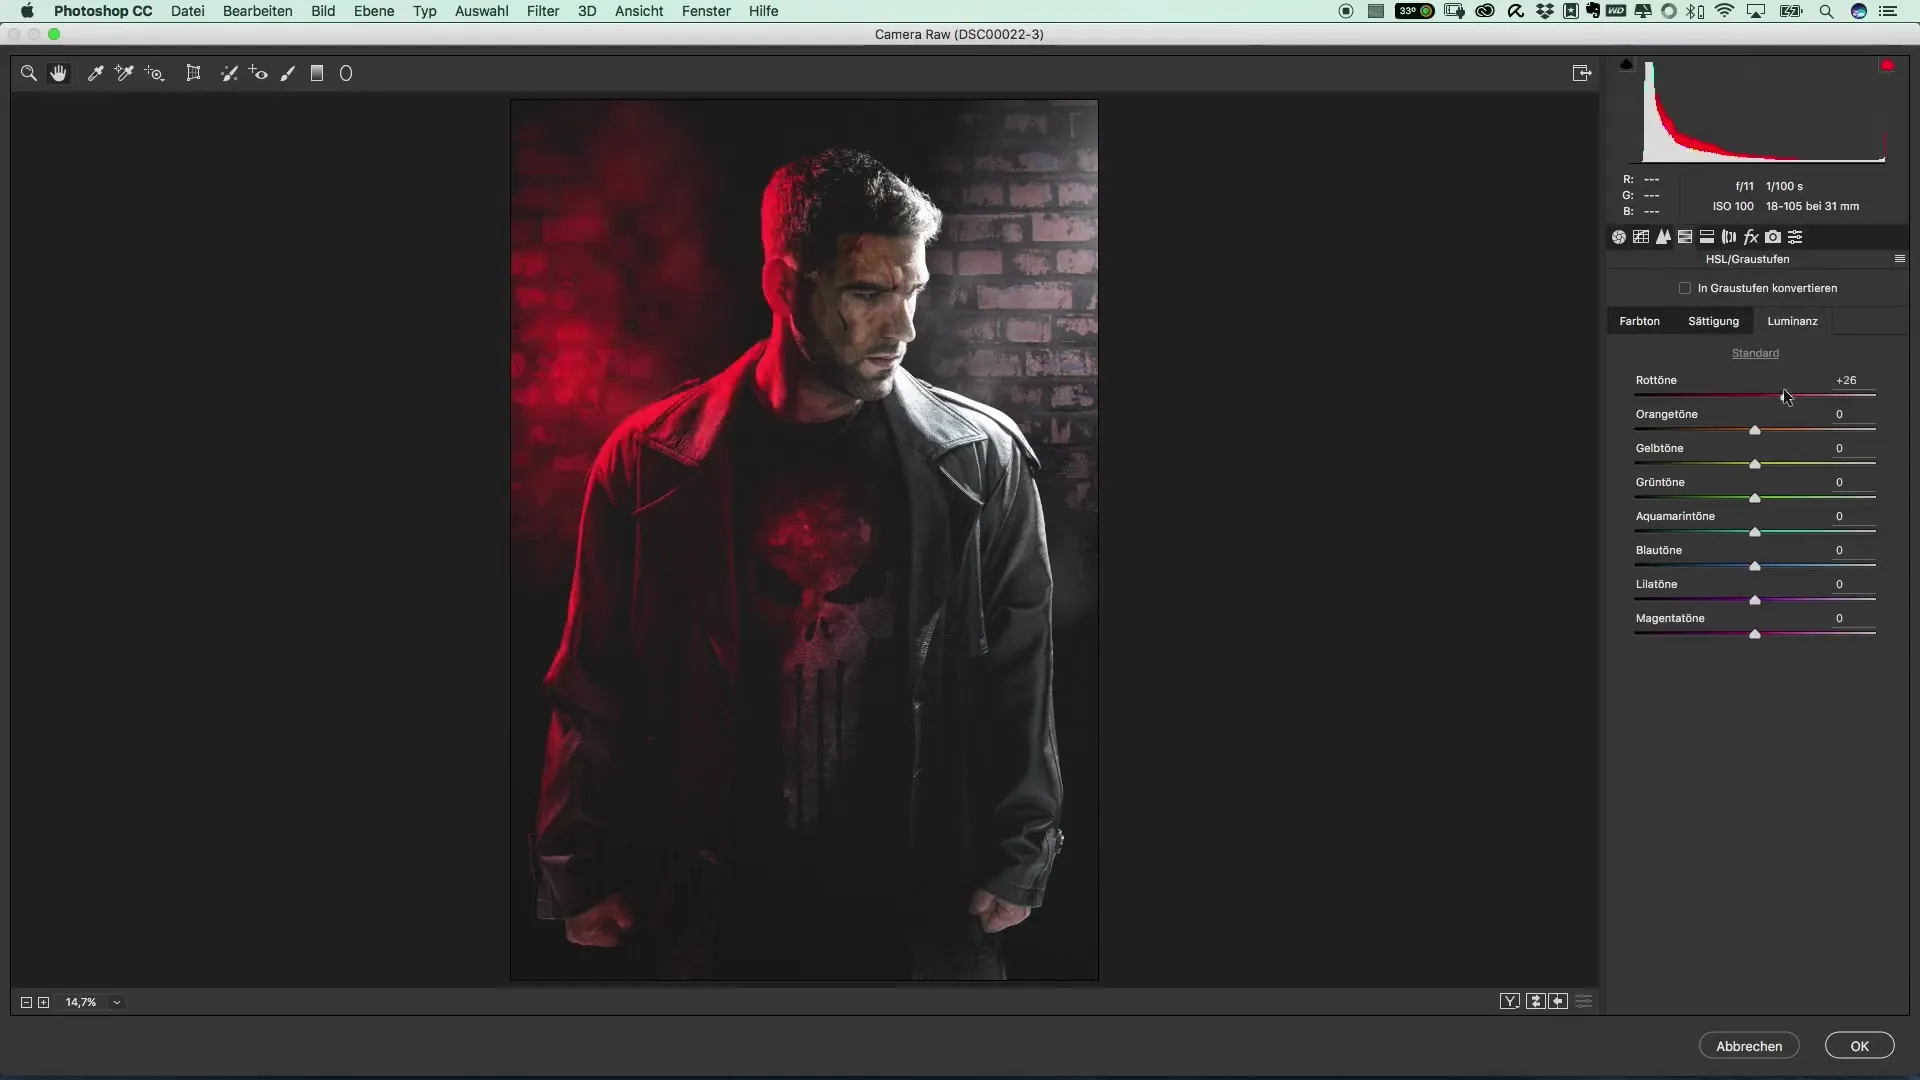
Task: Confirm with the OK button
Action: tap(1859, 1046)
